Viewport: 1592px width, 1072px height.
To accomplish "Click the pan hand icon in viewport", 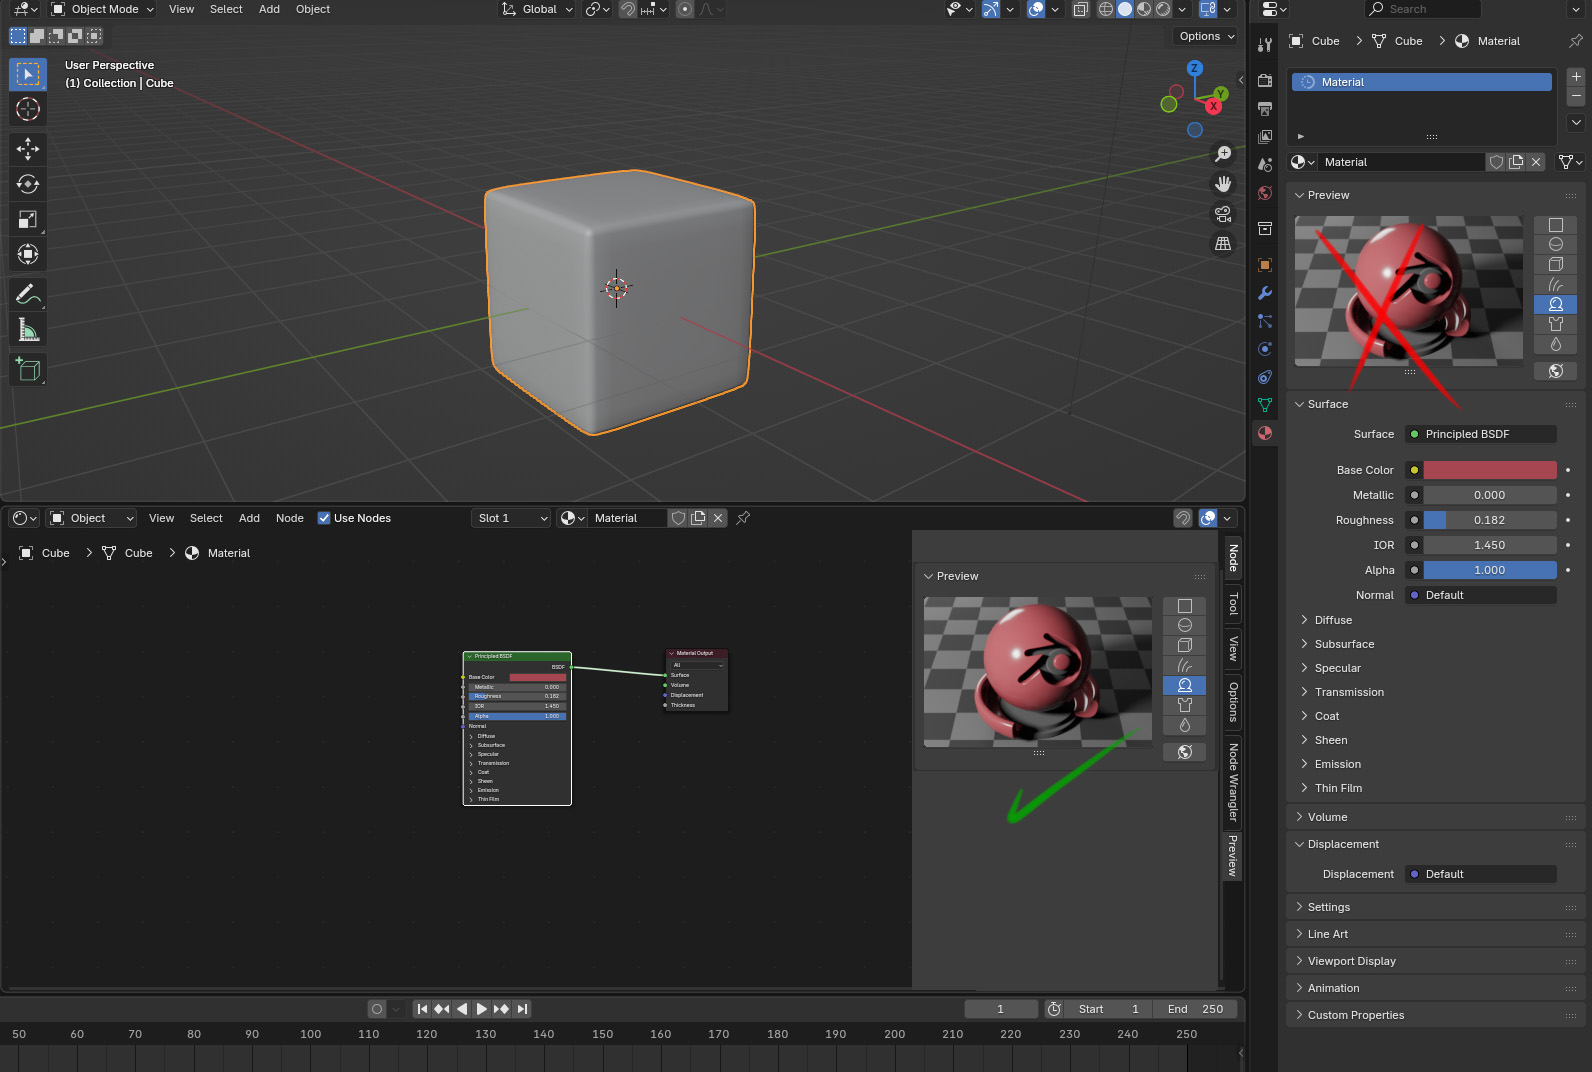I will (x=1223, y=184).
